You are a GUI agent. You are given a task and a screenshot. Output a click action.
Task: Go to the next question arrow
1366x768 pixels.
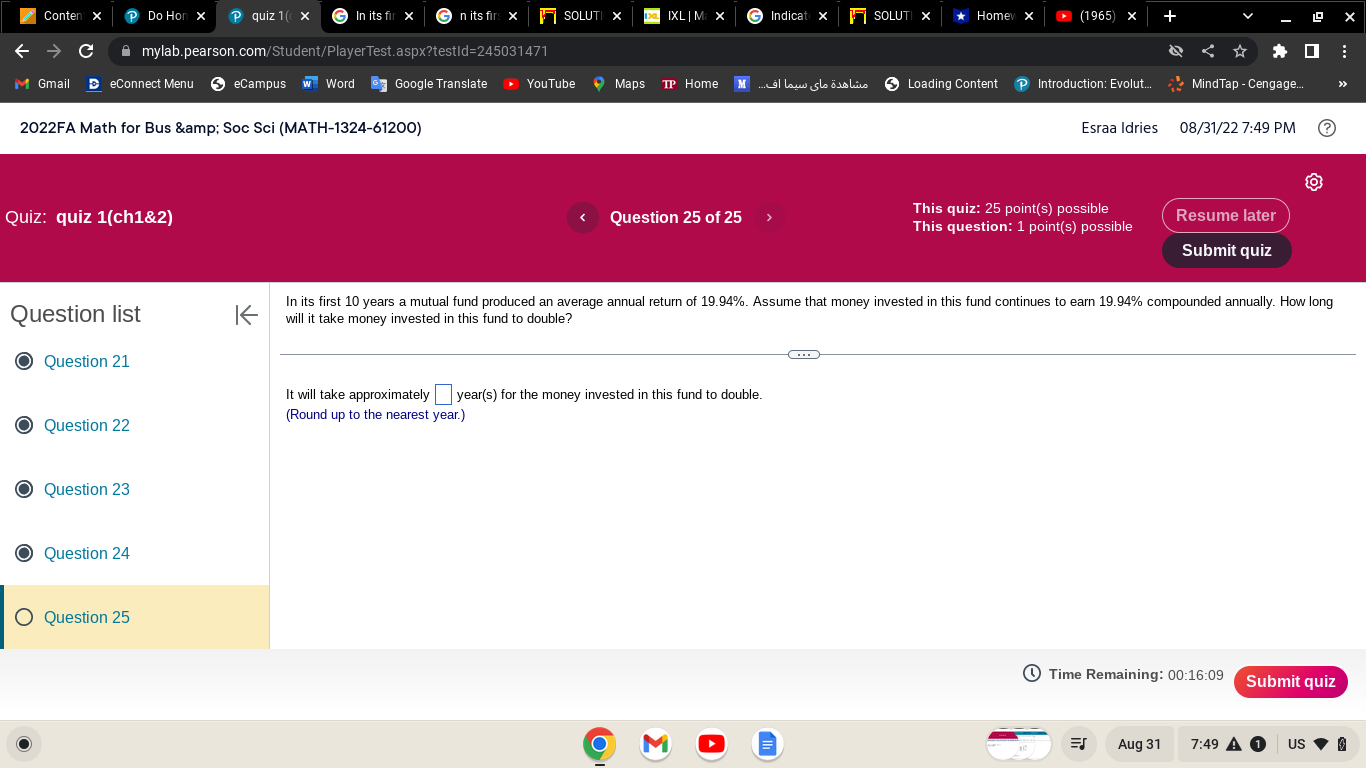point(769,218)
